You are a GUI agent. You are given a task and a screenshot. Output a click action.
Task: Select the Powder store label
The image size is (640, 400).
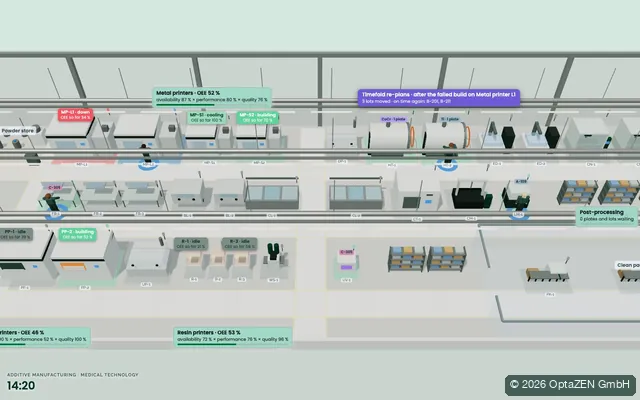(x=18, y=131)
